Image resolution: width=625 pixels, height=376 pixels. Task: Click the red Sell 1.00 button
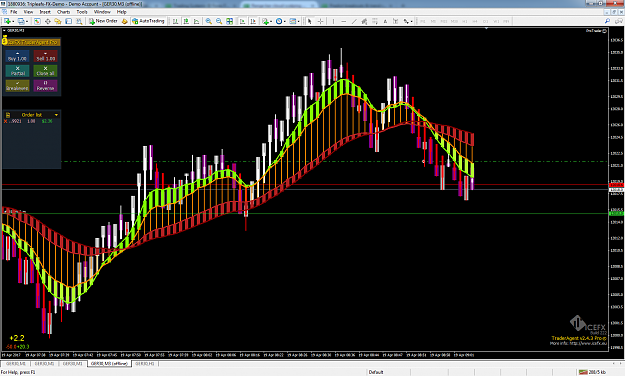pyautogui.click(x=45, y=56)
